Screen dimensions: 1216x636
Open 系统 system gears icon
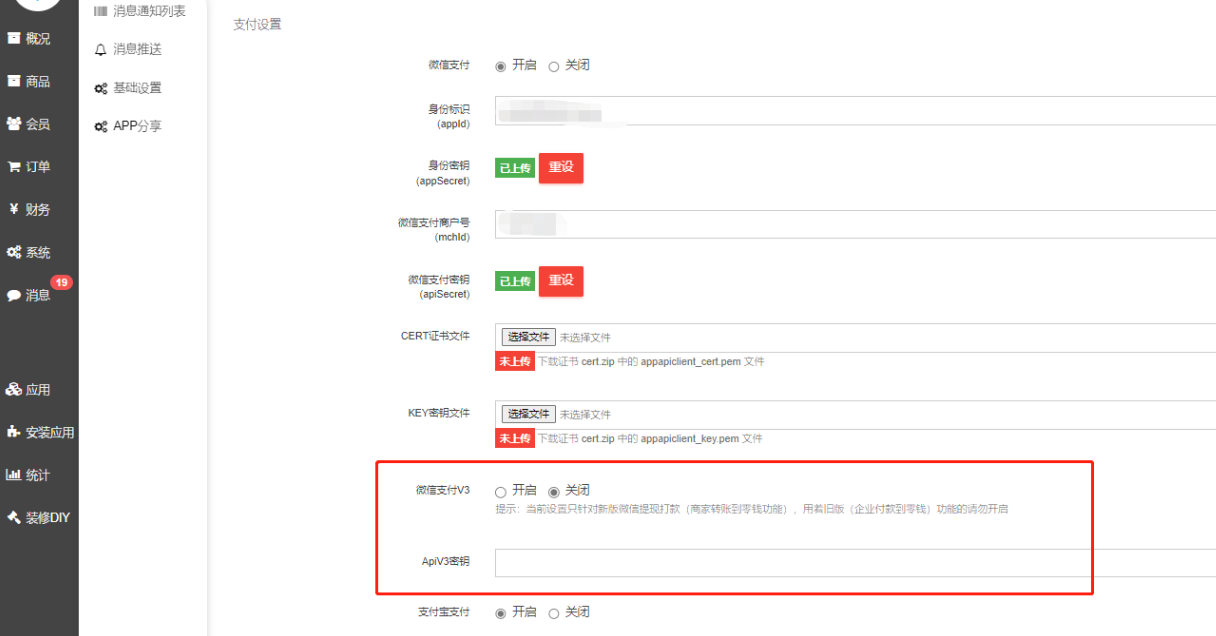tap(14, 253)
